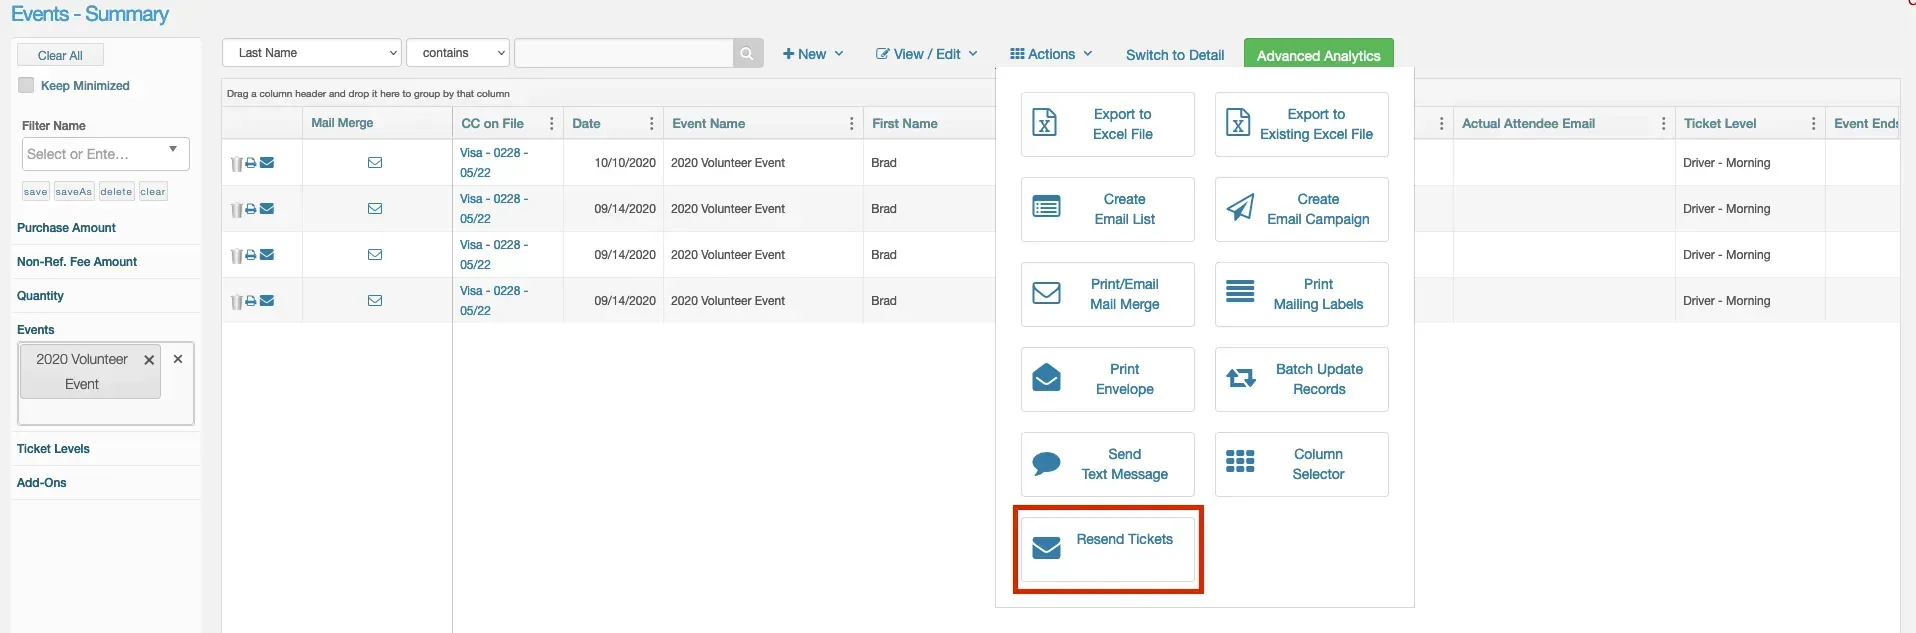Email the 10/10/2020 record via filled envelope icon
The height and width of the screenshot is (633, 1916).
tap(267, 163)
